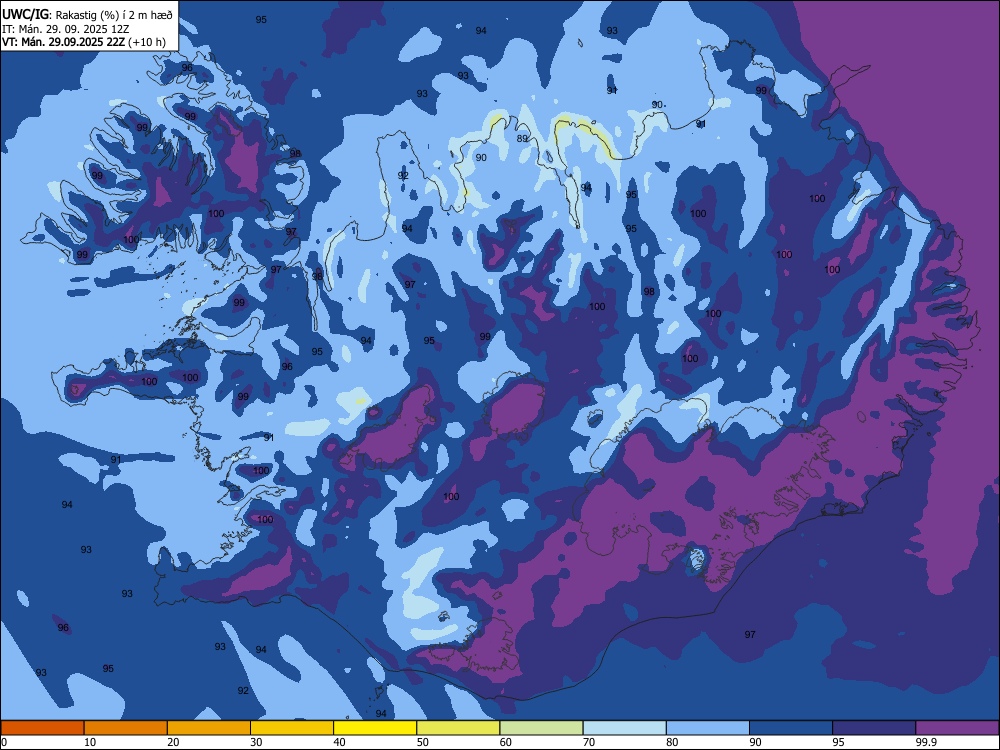Click the legend tick label '70'
The image size is (1000, 750).
click(589, 742)
